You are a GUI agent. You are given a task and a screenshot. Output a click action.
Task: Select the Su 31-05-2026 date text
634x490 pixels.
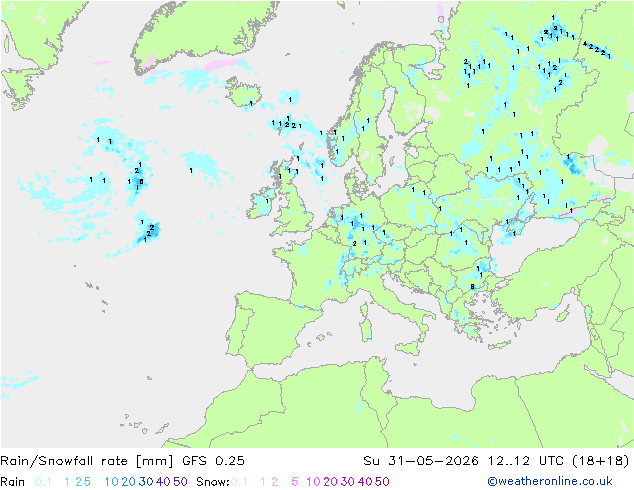pyautogui.click(x=421, y=461)
